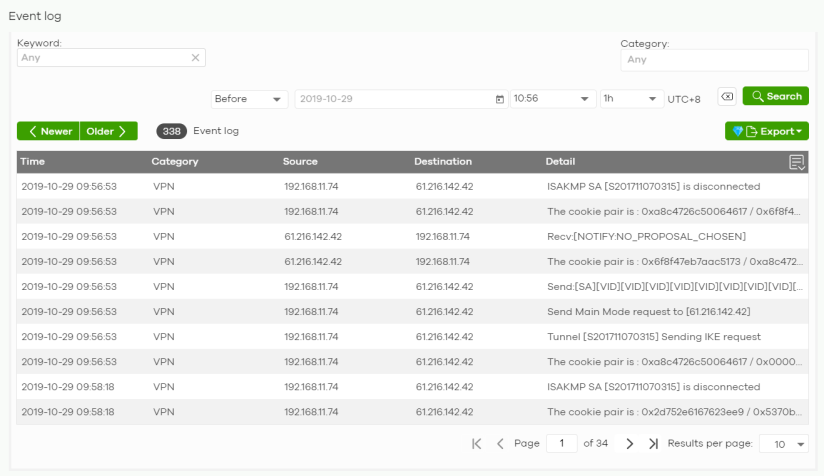824x476 pixels.
Task: Click the page number input box
Action: [x=562, y=444]
